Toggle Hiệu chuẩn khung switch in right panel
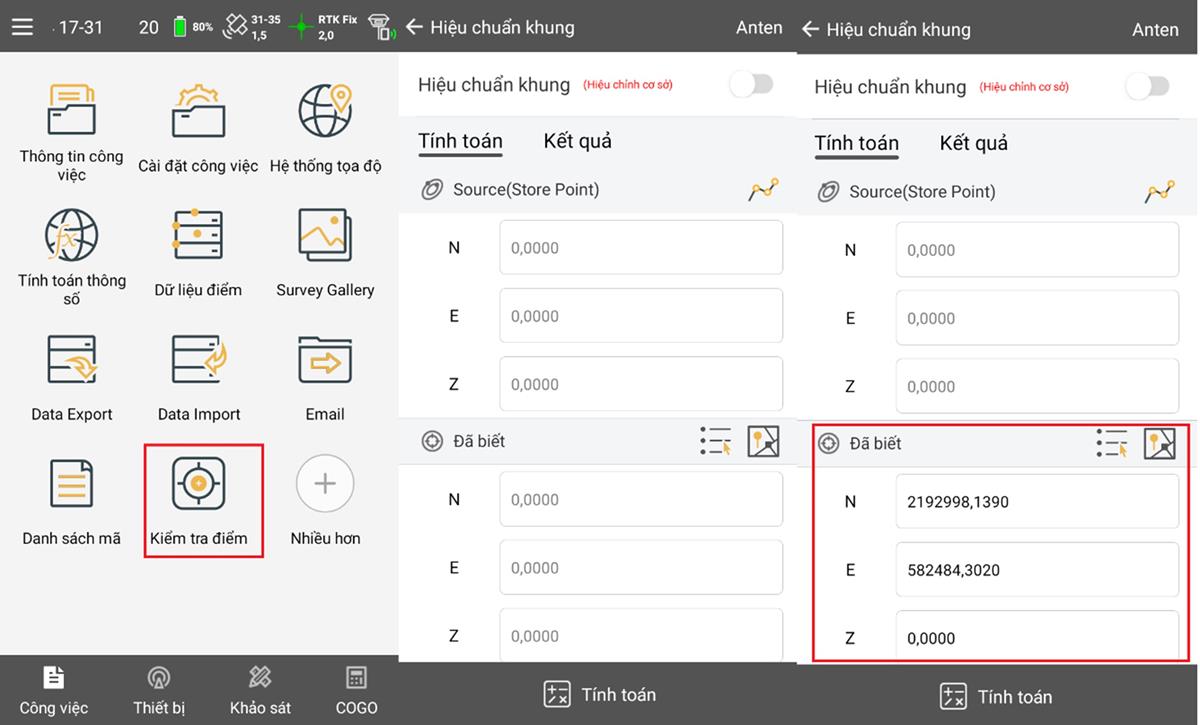The image size is (1200, 725). pos(1148,87)
